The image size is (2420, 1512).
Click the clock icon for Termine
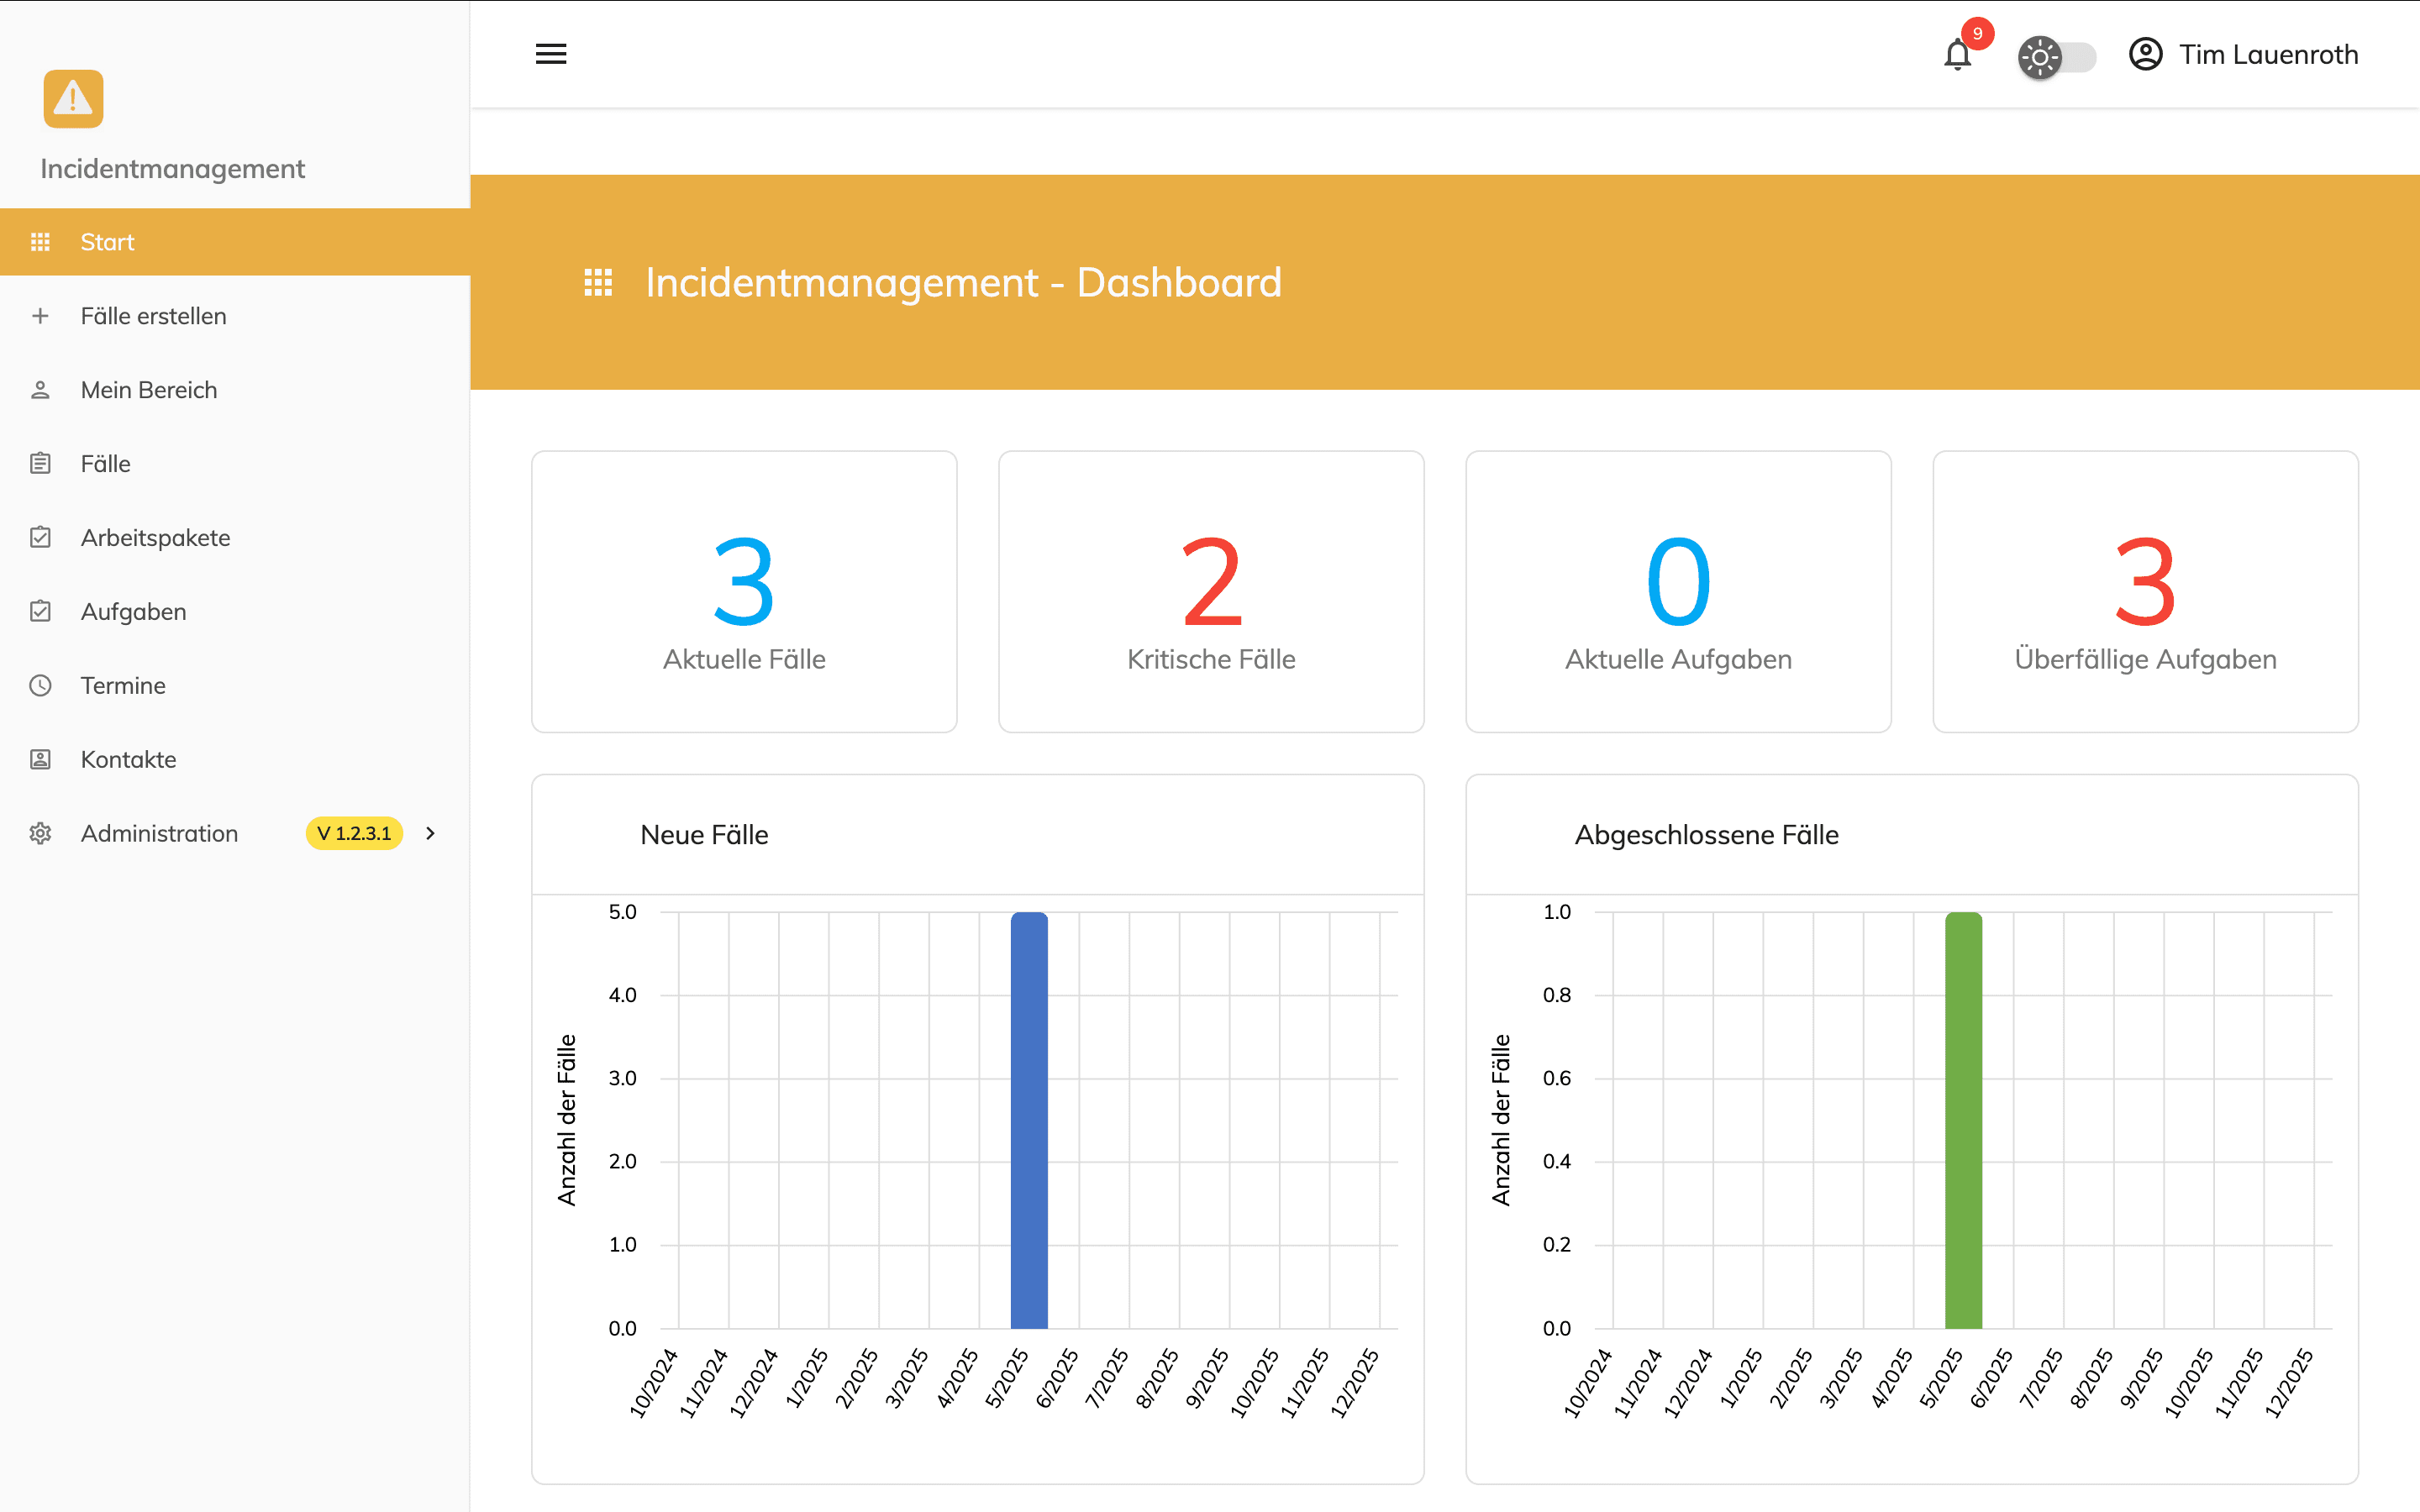(x=40, y=686)
